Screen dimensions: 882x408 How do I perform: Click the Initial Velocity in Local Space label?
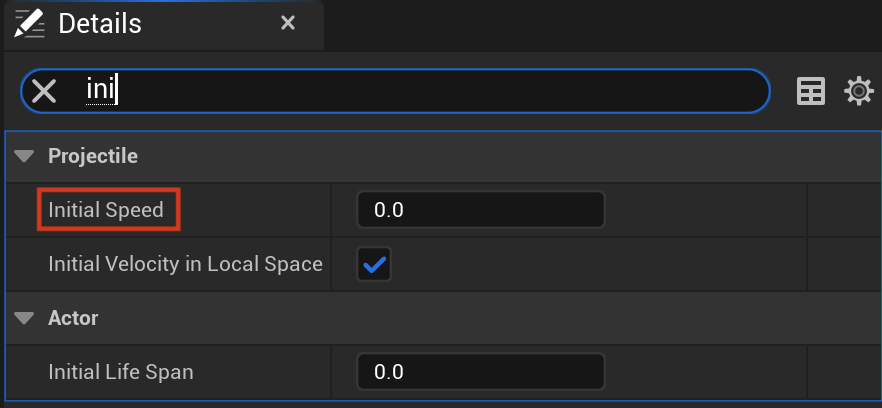pos(186,264)
